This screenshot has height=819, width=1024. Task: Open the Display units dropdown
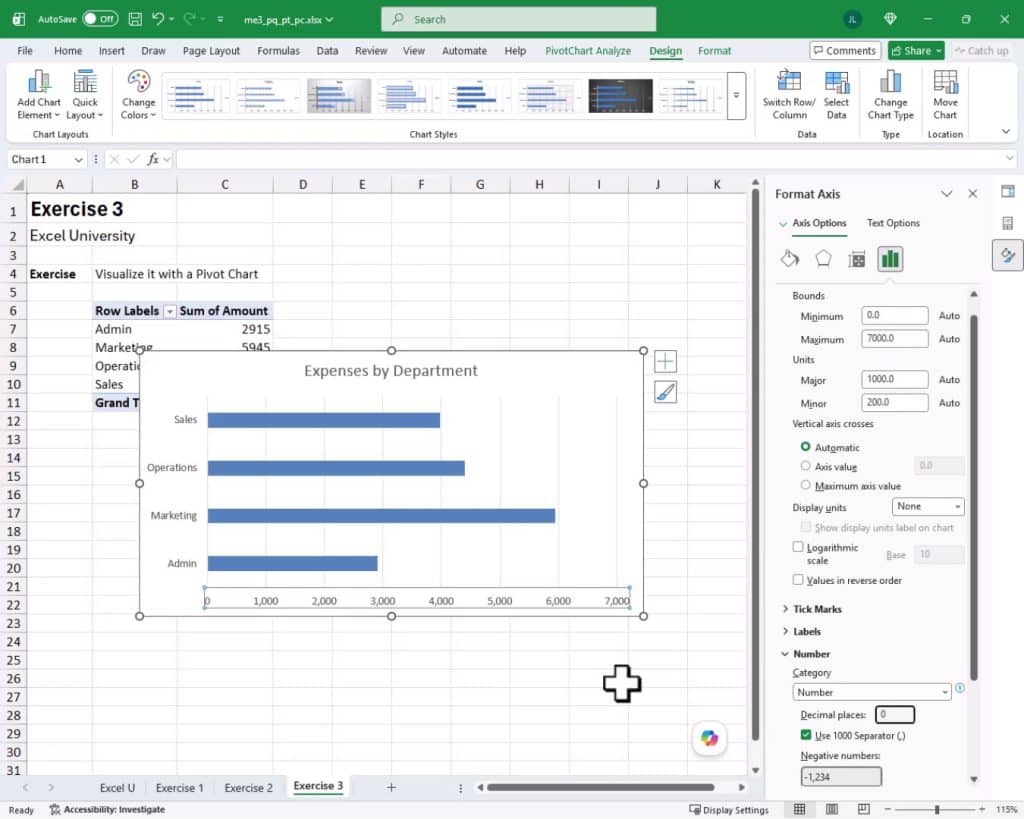click(x=927, y=506)
